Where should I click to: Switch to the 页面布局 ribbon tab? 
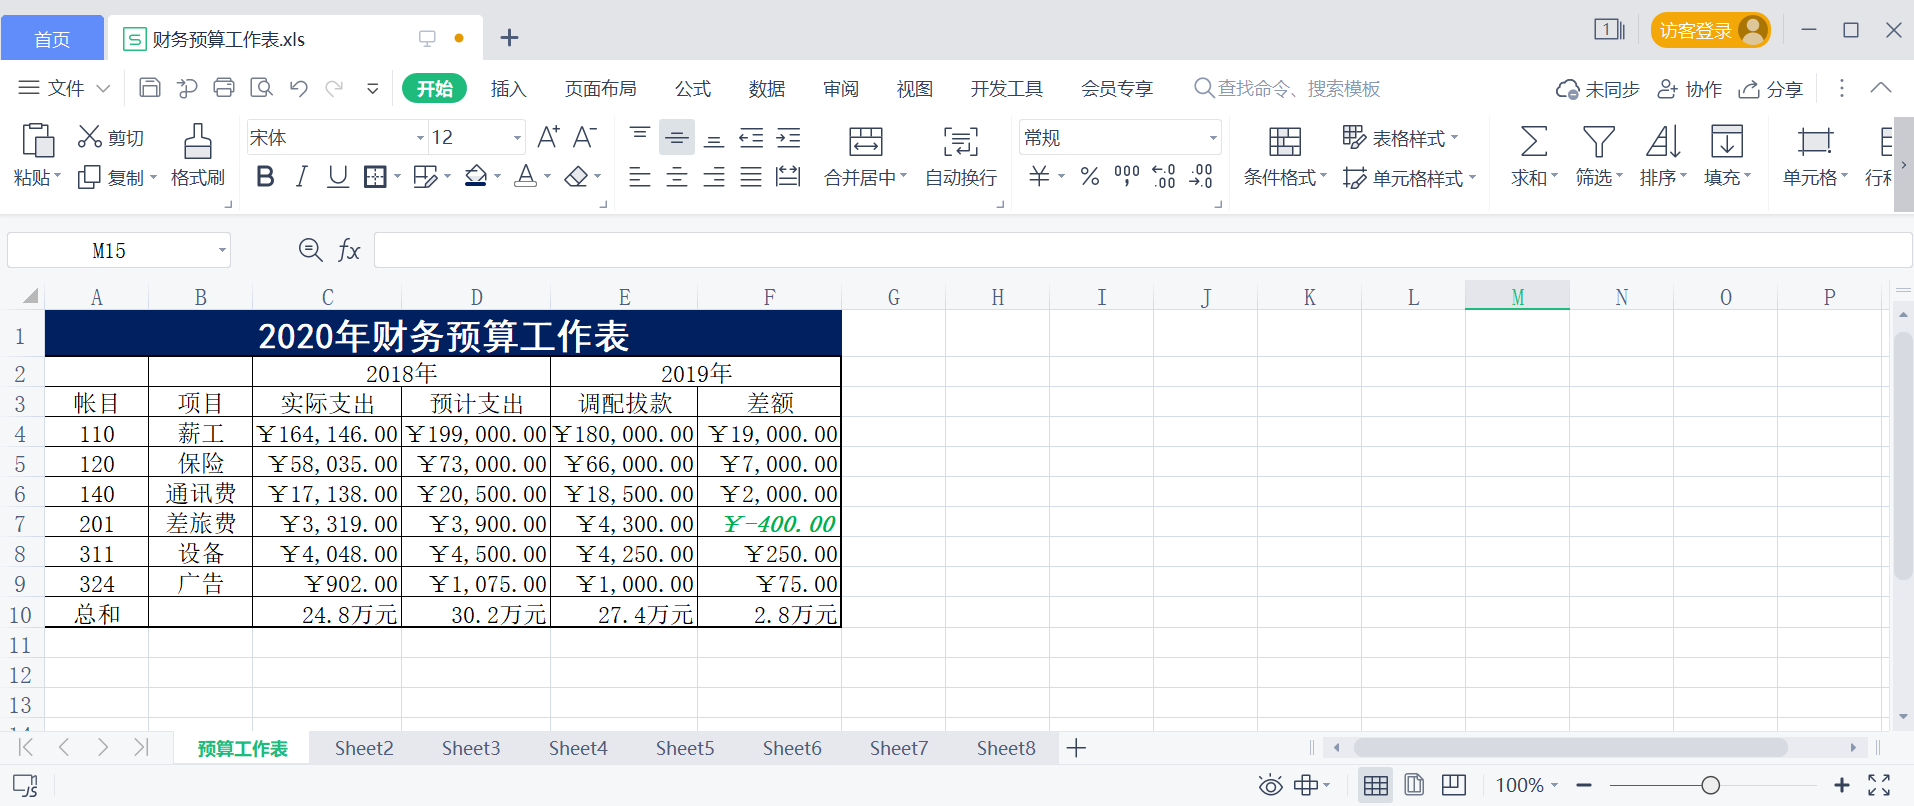tap(600, 89)
